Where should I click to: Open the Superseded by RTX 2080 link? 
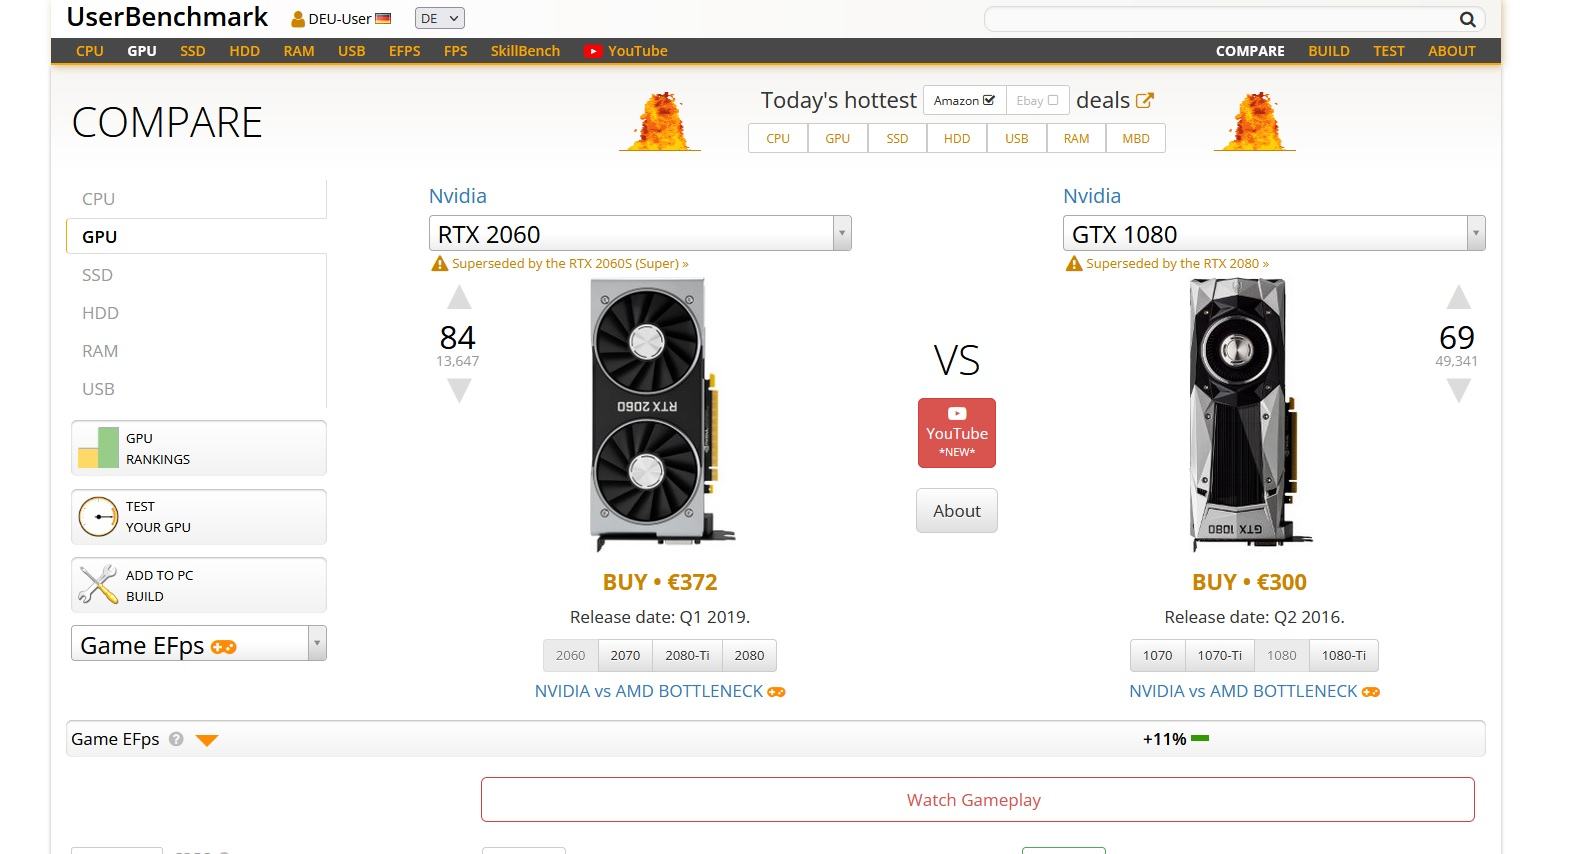pyautogui.click(x=1177, y=264)
